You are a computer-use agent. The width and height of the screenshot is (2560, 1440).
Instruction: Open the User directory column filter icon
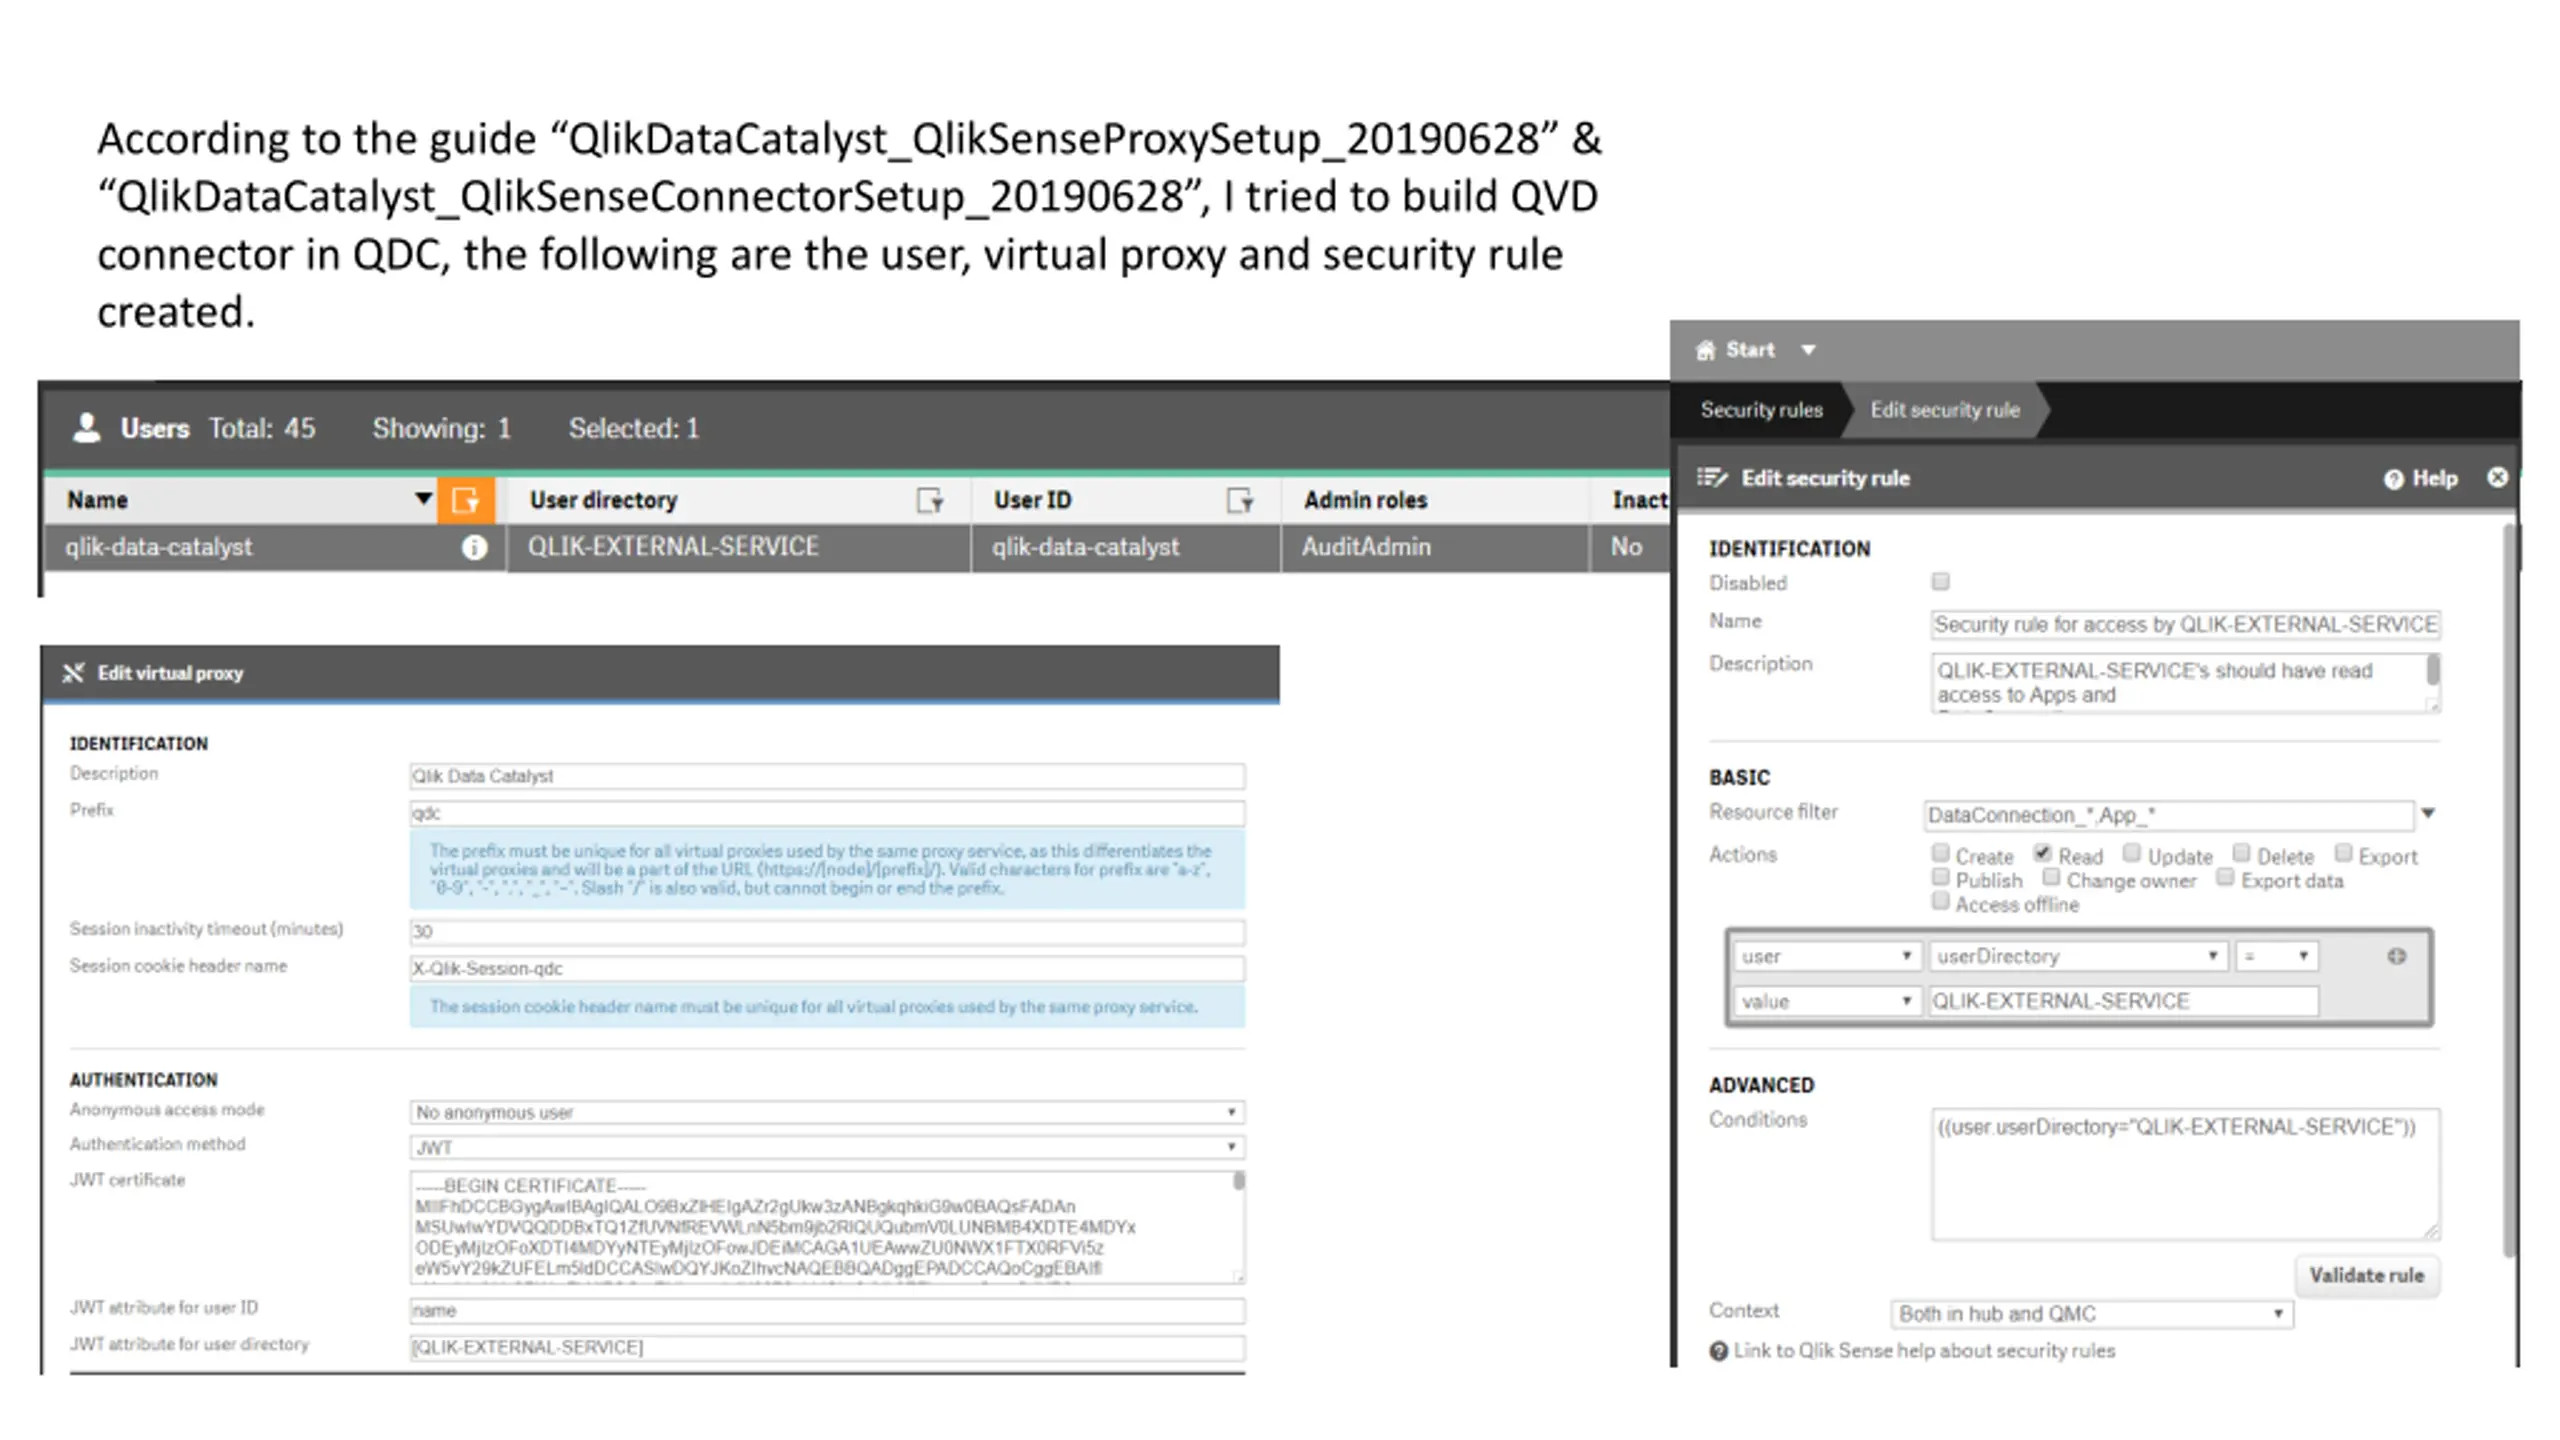[930, 500]
